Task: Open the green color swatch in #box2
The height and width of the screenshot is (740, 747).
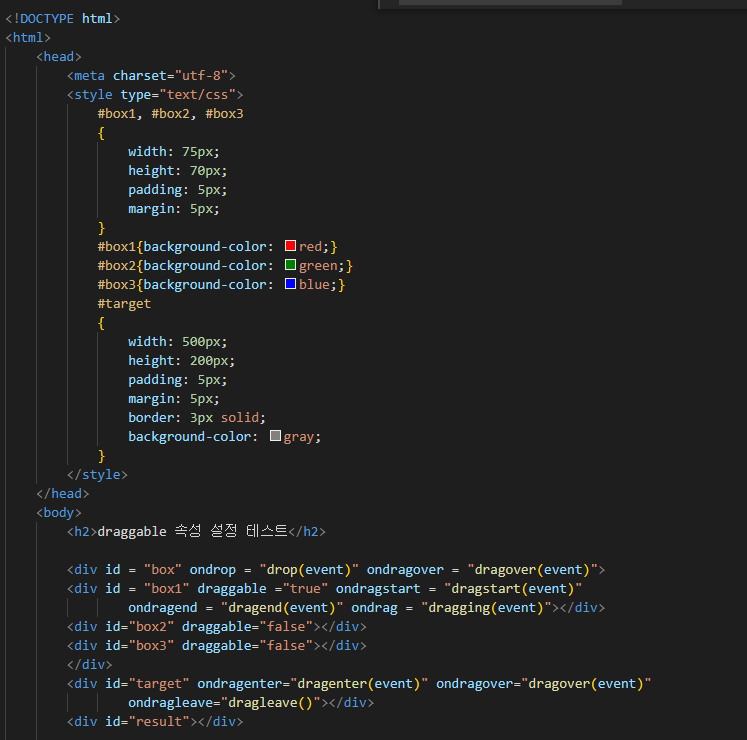Action: 290,264
